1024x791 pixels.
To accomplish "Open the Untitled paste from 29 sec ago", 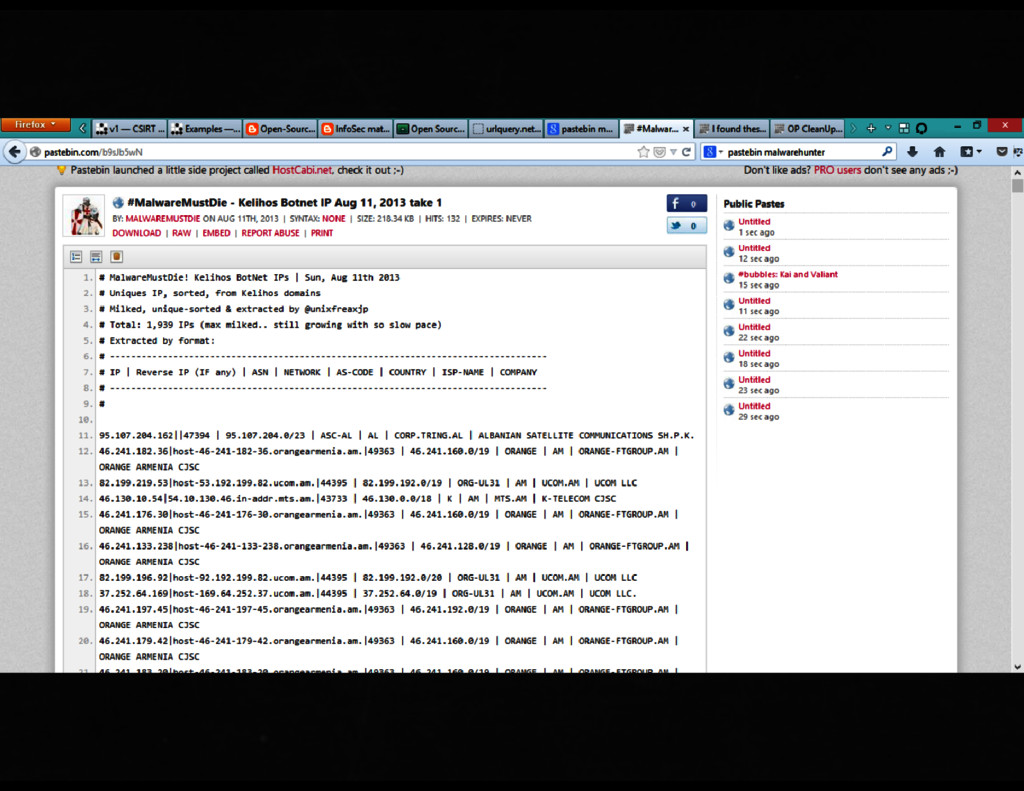I will pos(754,406).
